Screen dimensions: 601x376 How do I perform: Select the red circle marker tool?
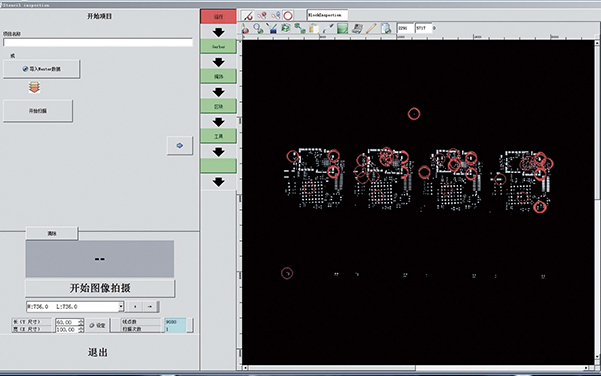pos(288,16)
